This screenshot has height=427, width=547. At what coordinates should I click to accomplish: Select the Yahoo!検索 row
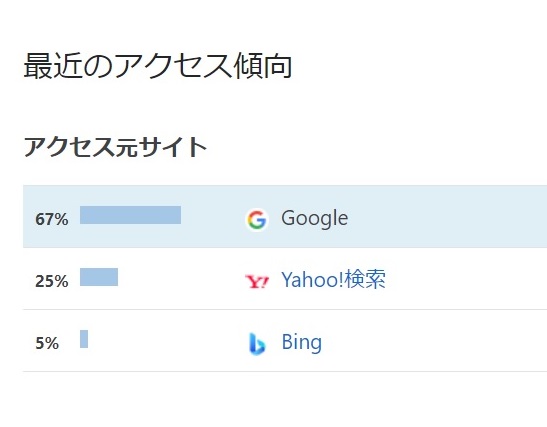point(285,279)
